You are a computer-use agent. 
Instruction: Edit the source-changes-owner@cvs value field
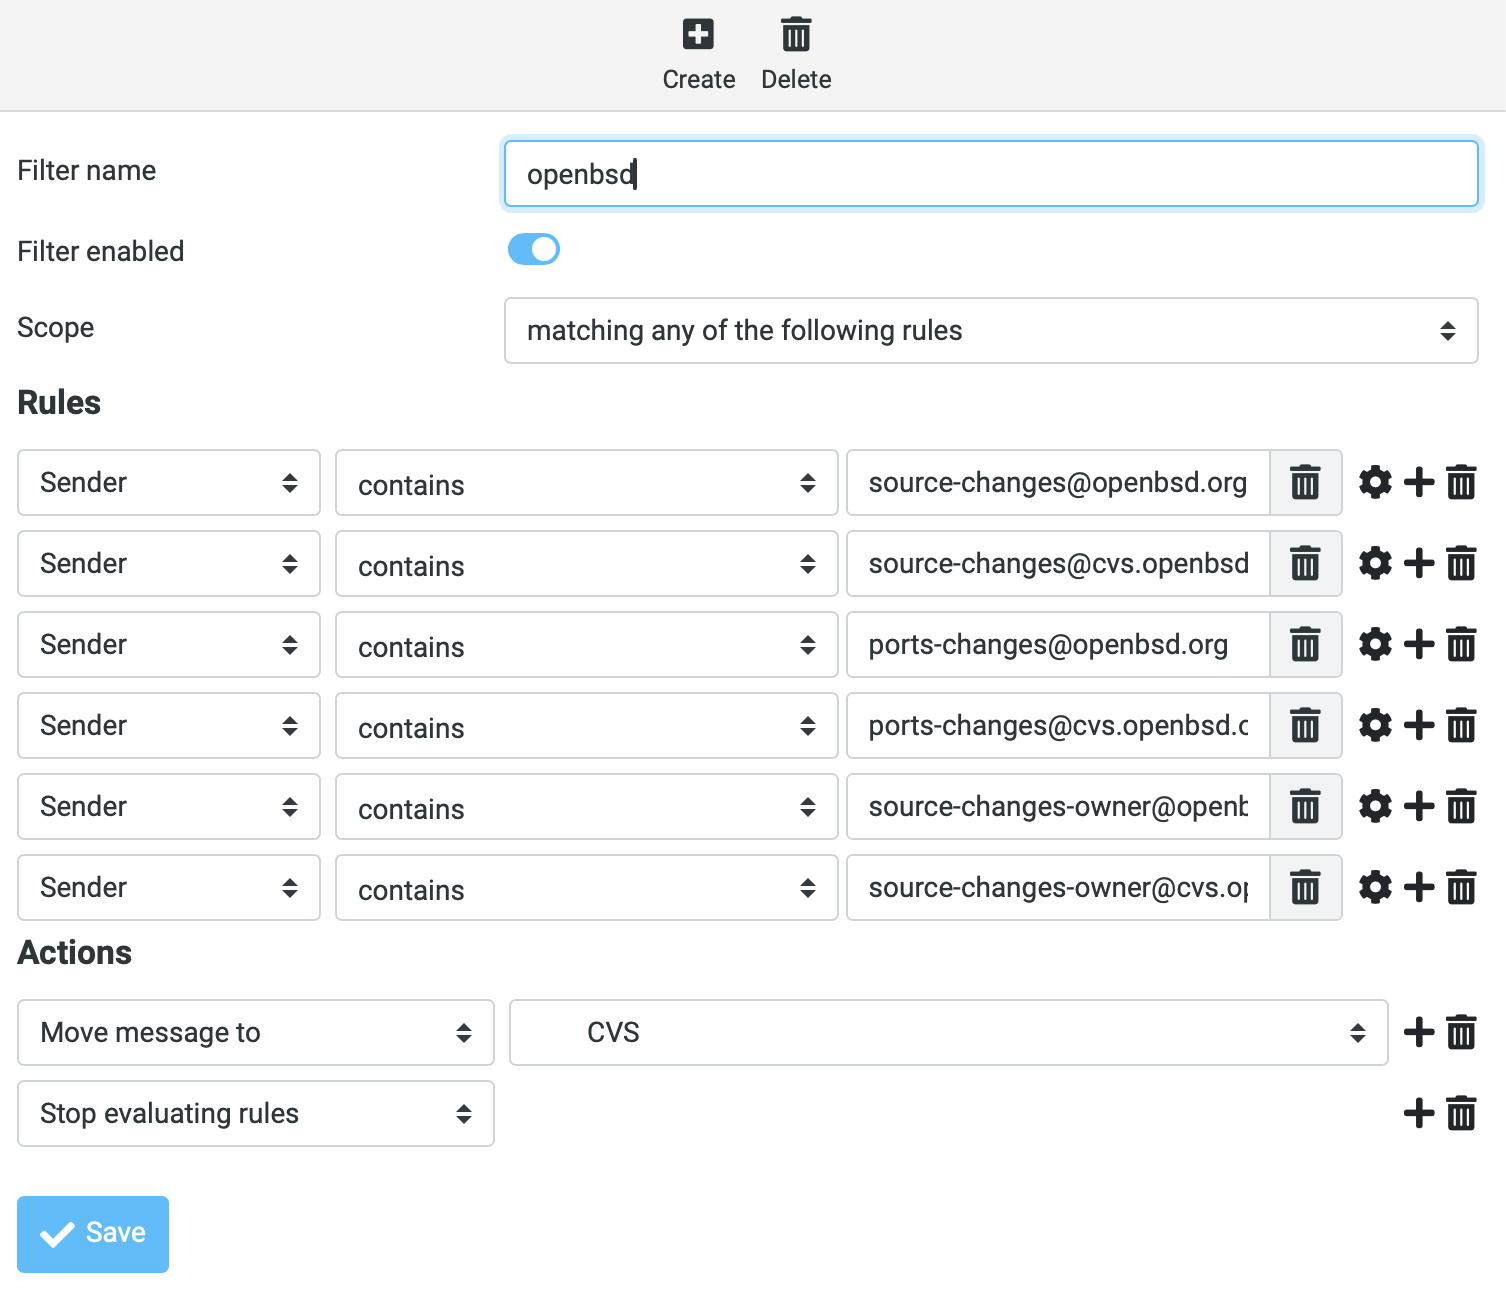pyautogui.click(x=1058, y=887)
